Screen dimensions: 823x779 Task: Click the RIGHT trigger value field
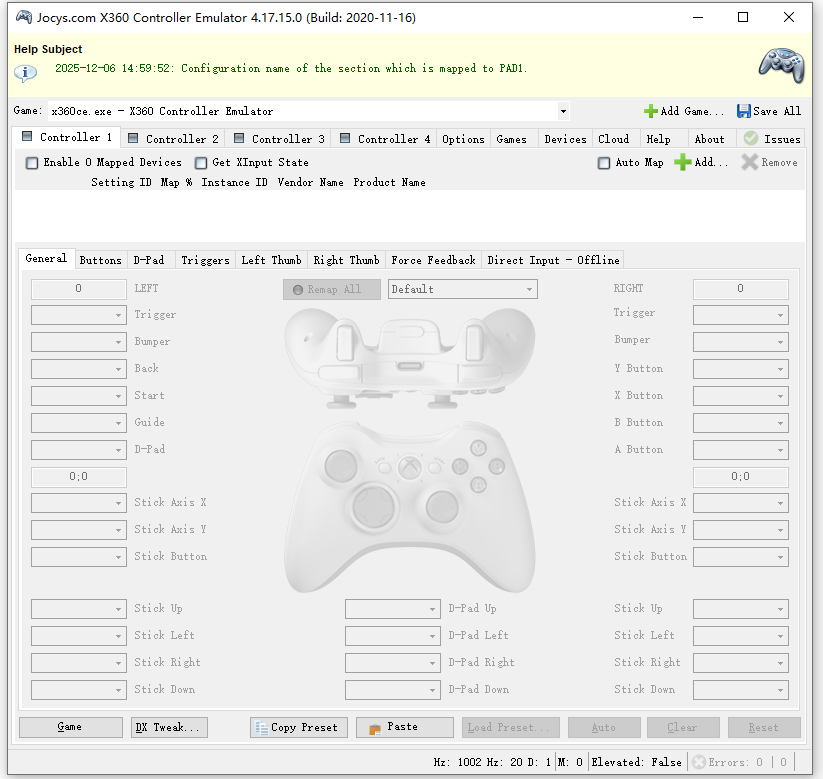tap(741, 289)
